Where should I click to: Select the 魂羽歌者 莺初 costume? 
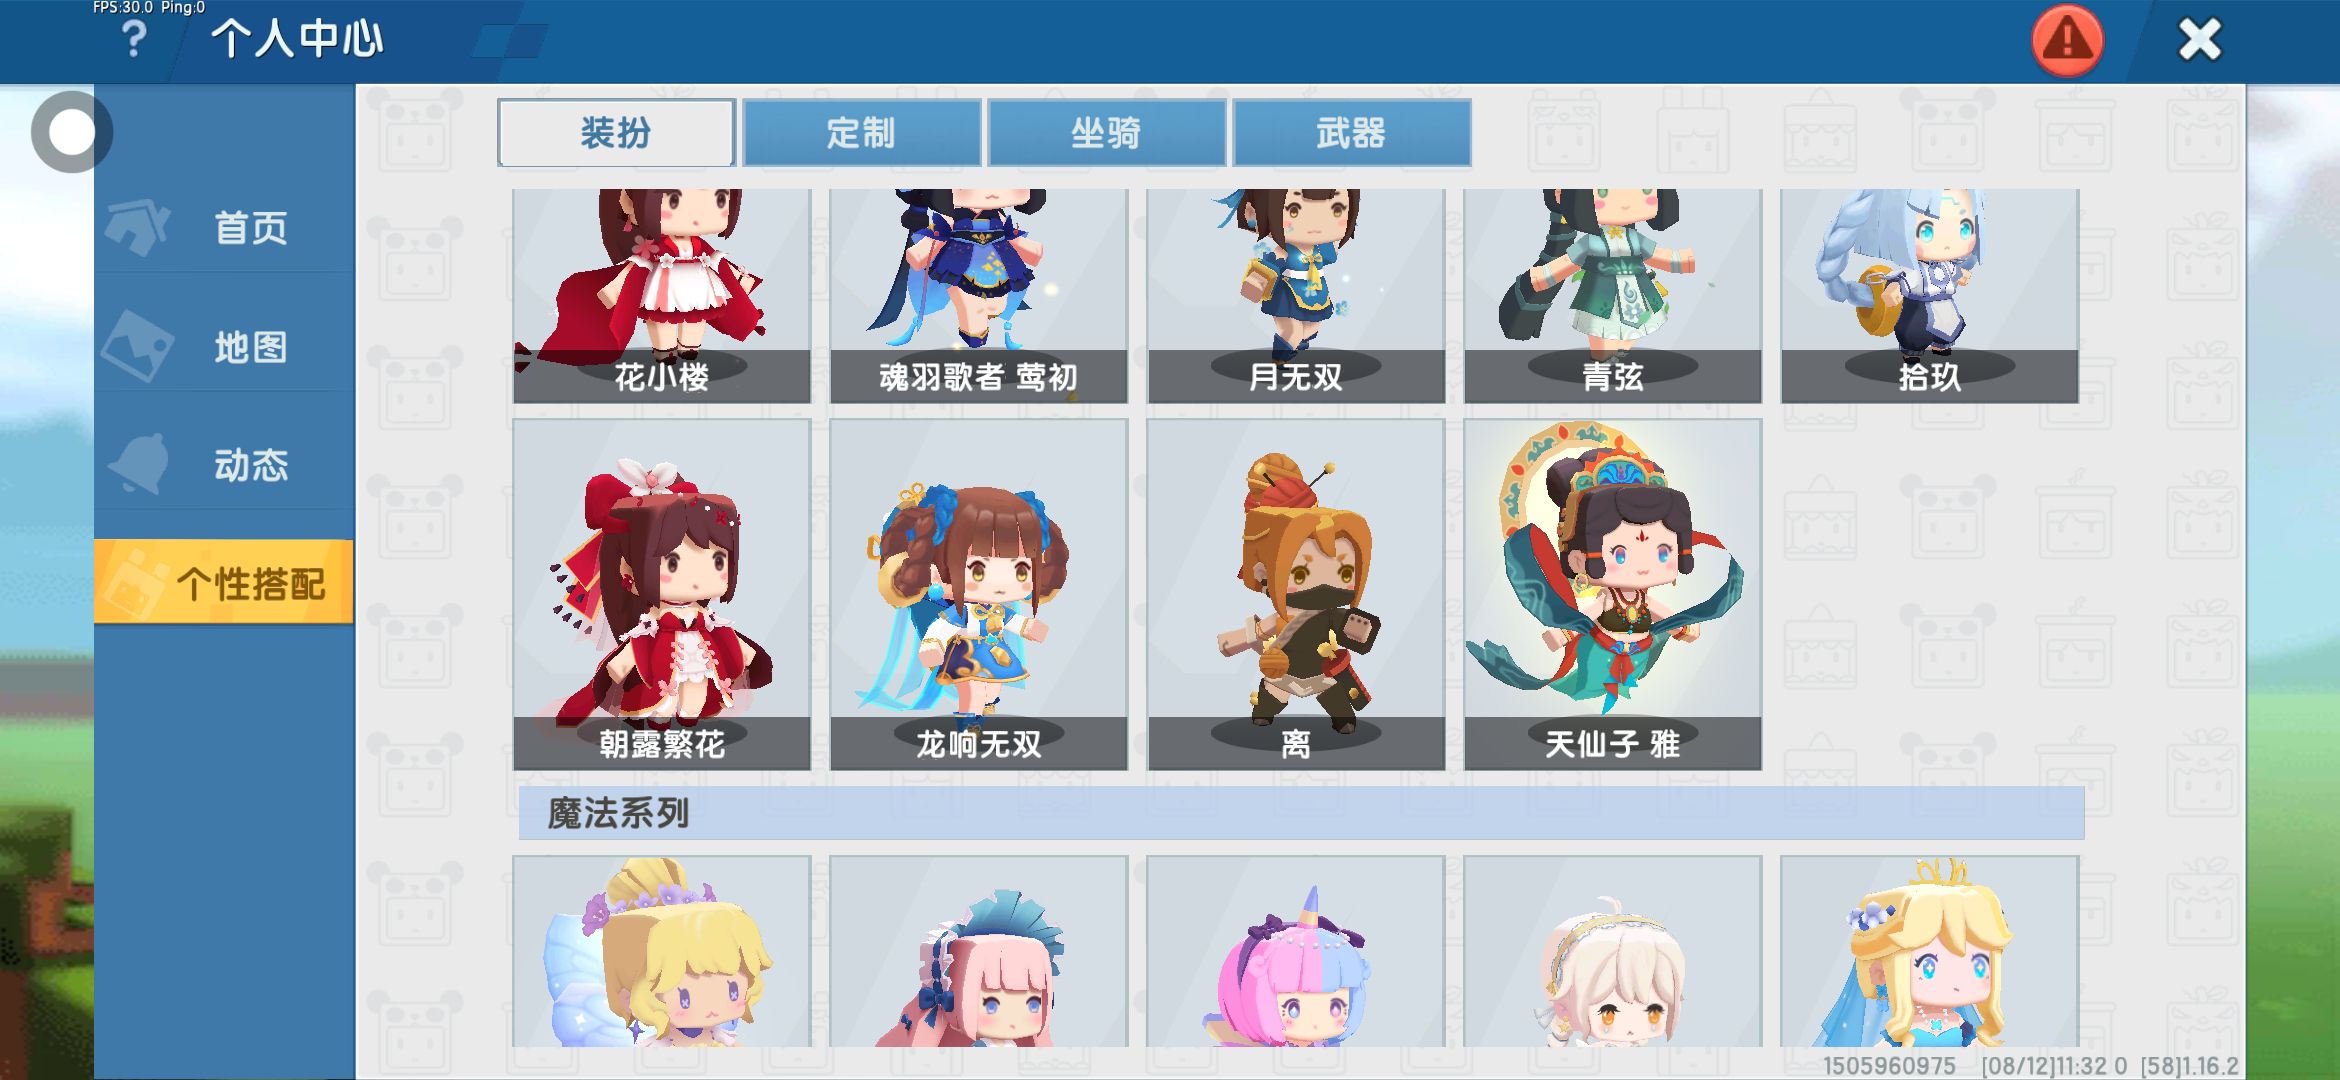pyautogui.click(x=979, y=296)
